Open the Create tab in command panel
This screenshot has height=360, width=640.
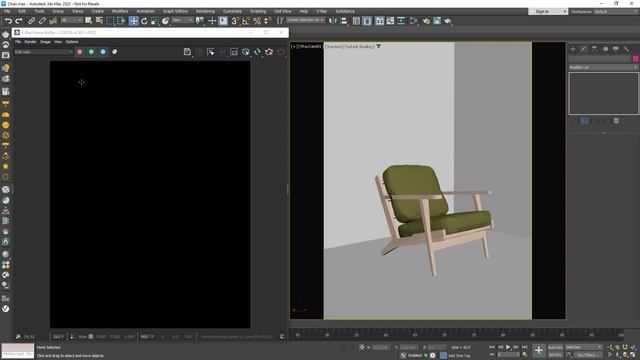coord(573,49)
